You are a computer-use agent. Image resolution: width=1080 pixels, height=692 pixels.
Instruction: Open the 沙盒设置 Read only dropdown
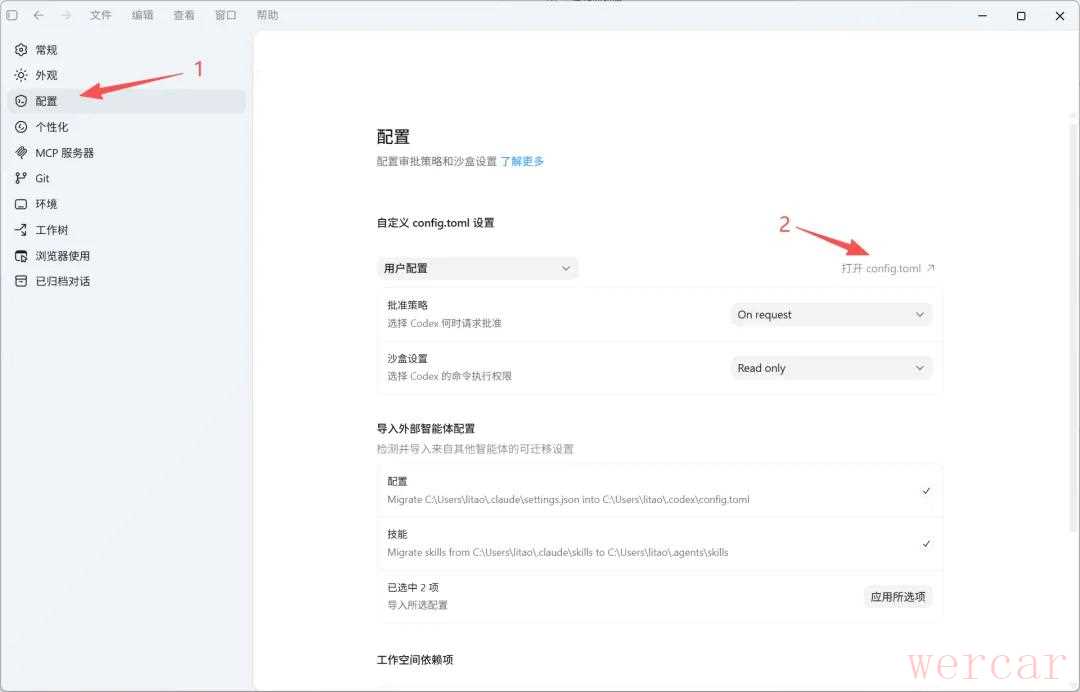(x=831, y=368)
